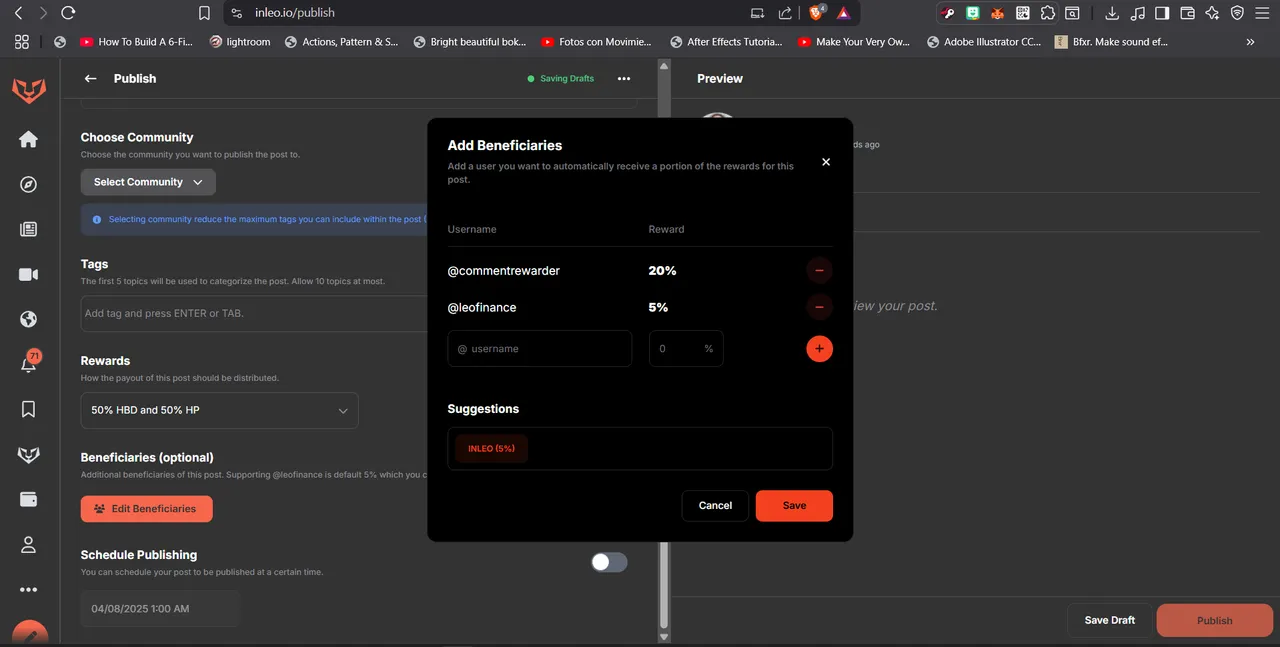Reload the page
The height and width of the screenshot is (647, 1280).
click(68, 13)
